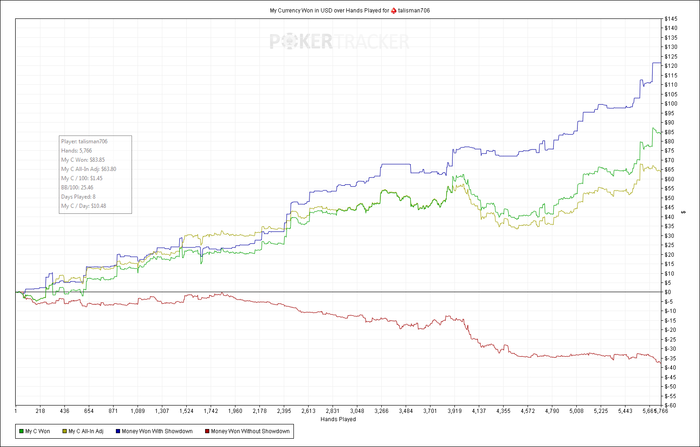The width and height of the screenshot is (700, 447).
Task: Click the '4,137' x-axis tick label
Action: pyautogui.click(x=478, y=411)
